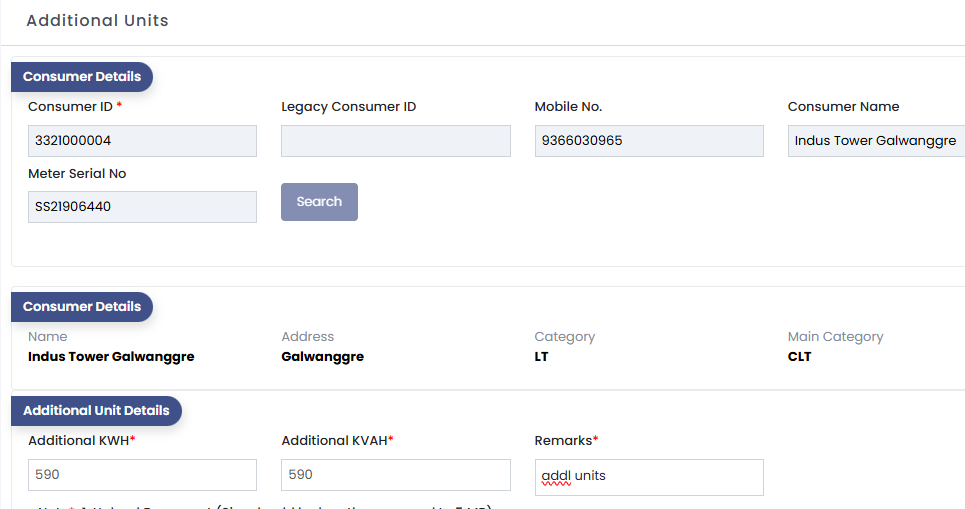
Task: Click the Remarks field label
Action: 564,441
